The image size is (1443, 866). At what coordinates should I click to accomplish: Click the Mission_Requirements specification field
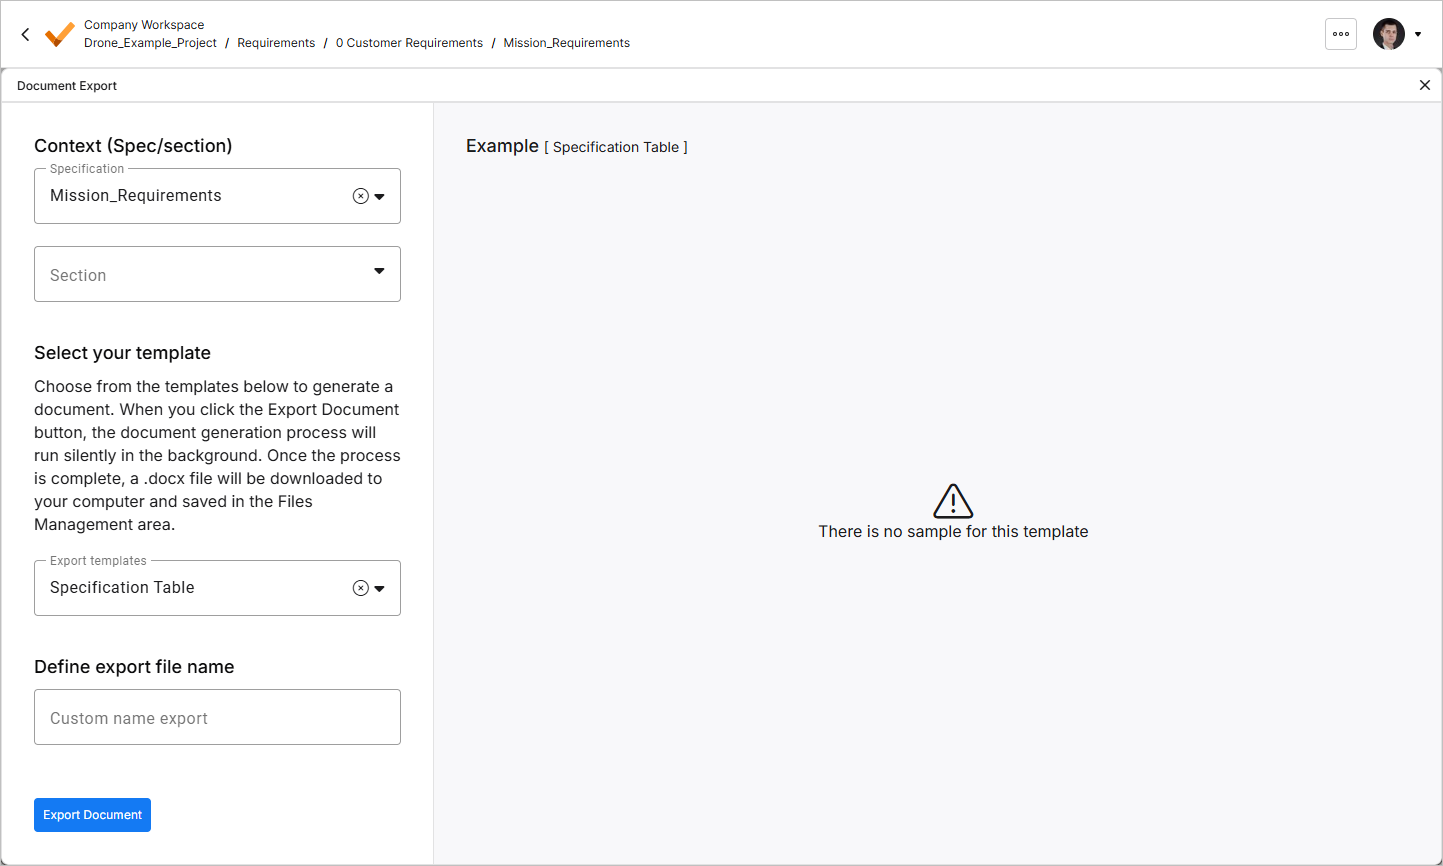(x=217, y=196)
